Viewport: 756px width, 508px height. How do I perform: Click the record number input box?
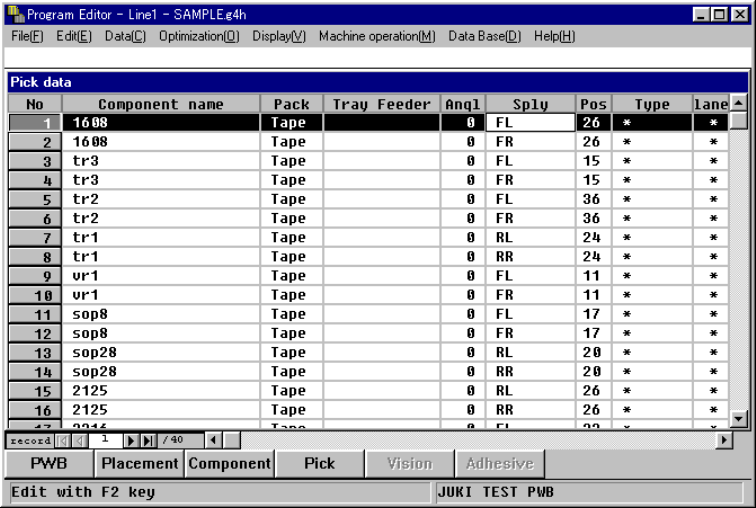click(106, 440)
